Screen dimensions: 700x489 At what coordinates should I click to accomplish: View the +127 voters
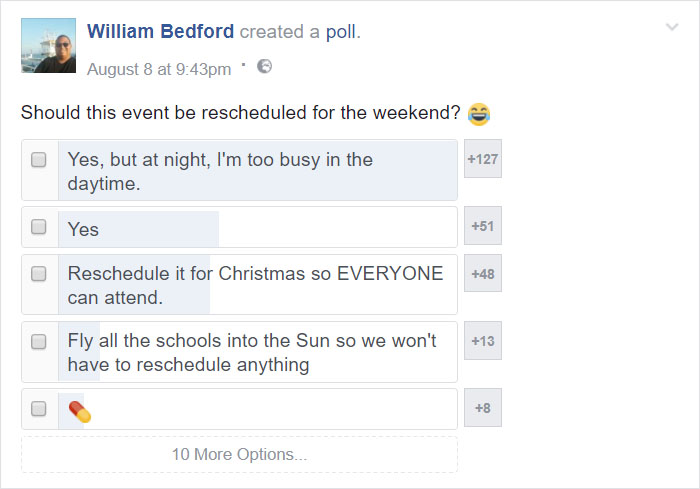coord(483,159)
